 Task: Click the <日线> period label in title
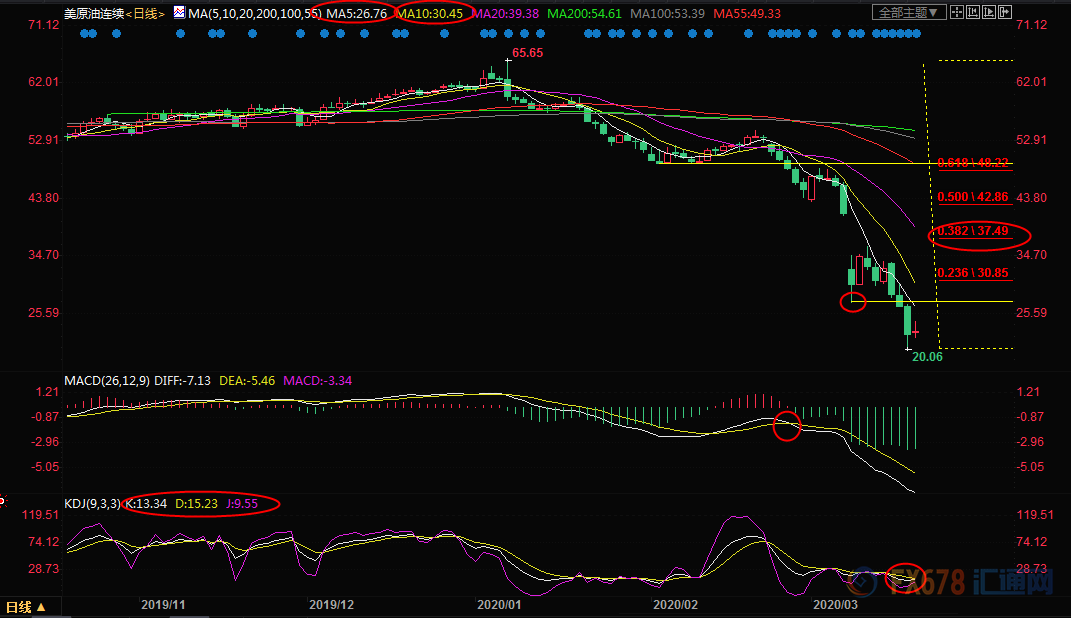pos(145,14)
